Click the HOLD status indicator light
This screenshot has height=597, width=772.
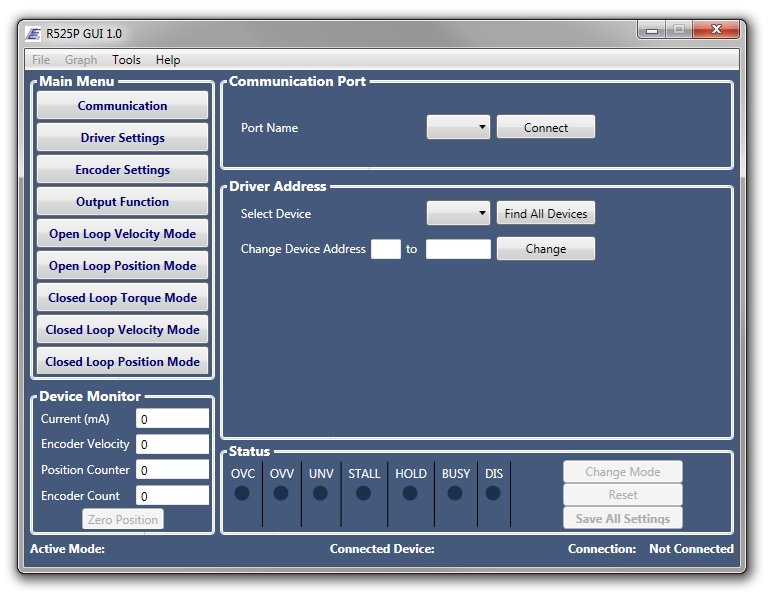410,493
